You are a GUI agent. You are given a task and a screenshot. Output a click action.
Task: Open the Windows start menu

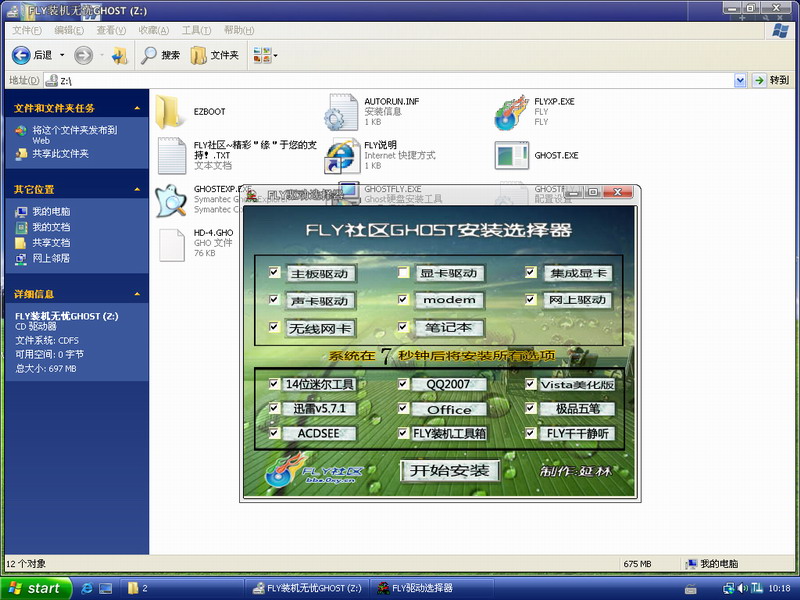(35, 588)
